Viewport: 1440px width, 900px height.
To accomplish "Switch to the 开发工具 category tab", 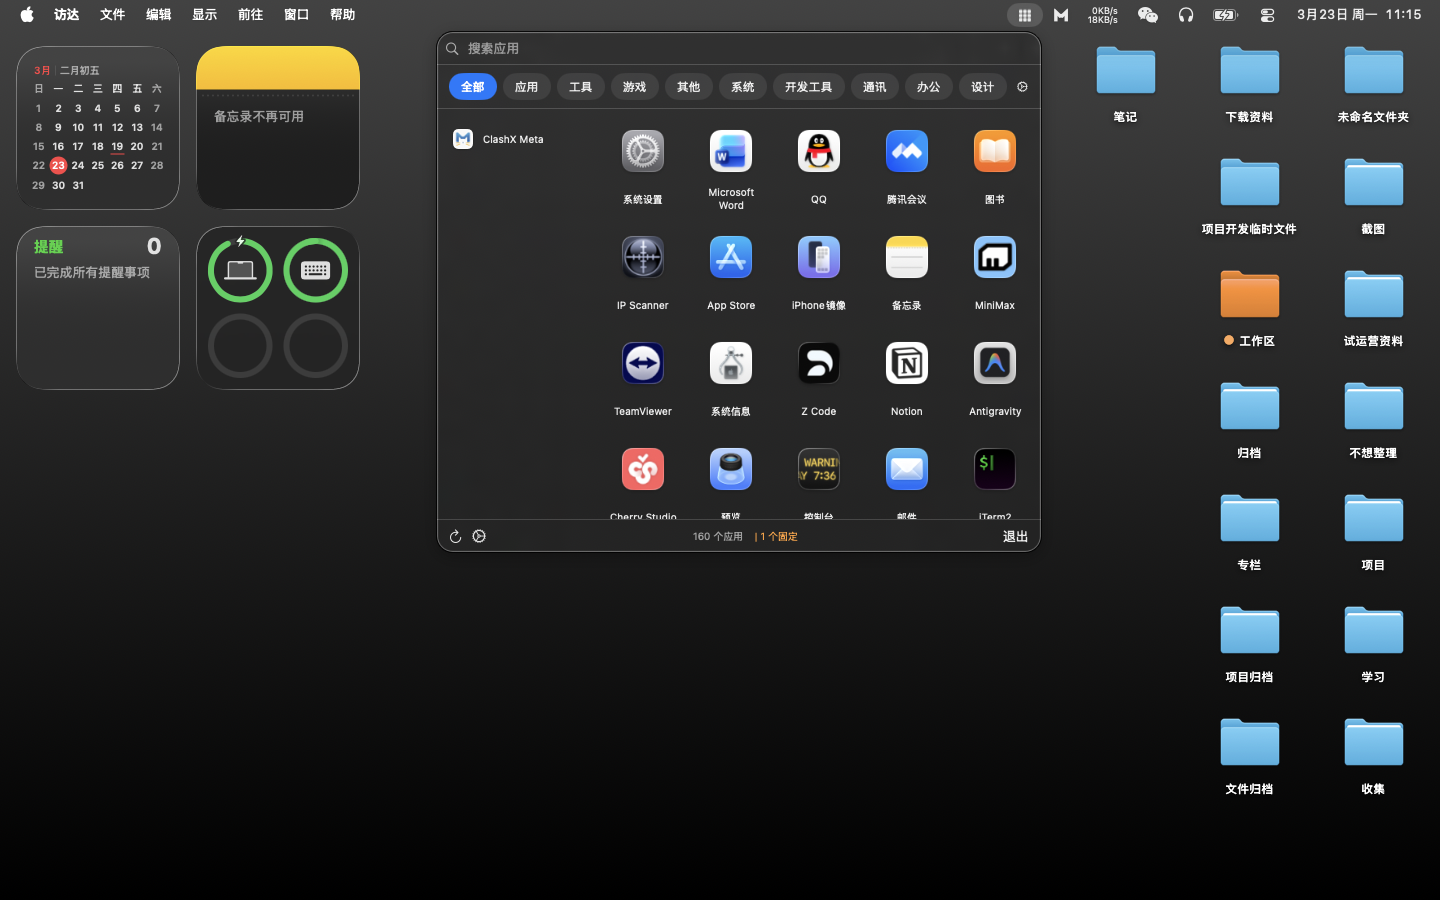I will [x=808, y=87].
